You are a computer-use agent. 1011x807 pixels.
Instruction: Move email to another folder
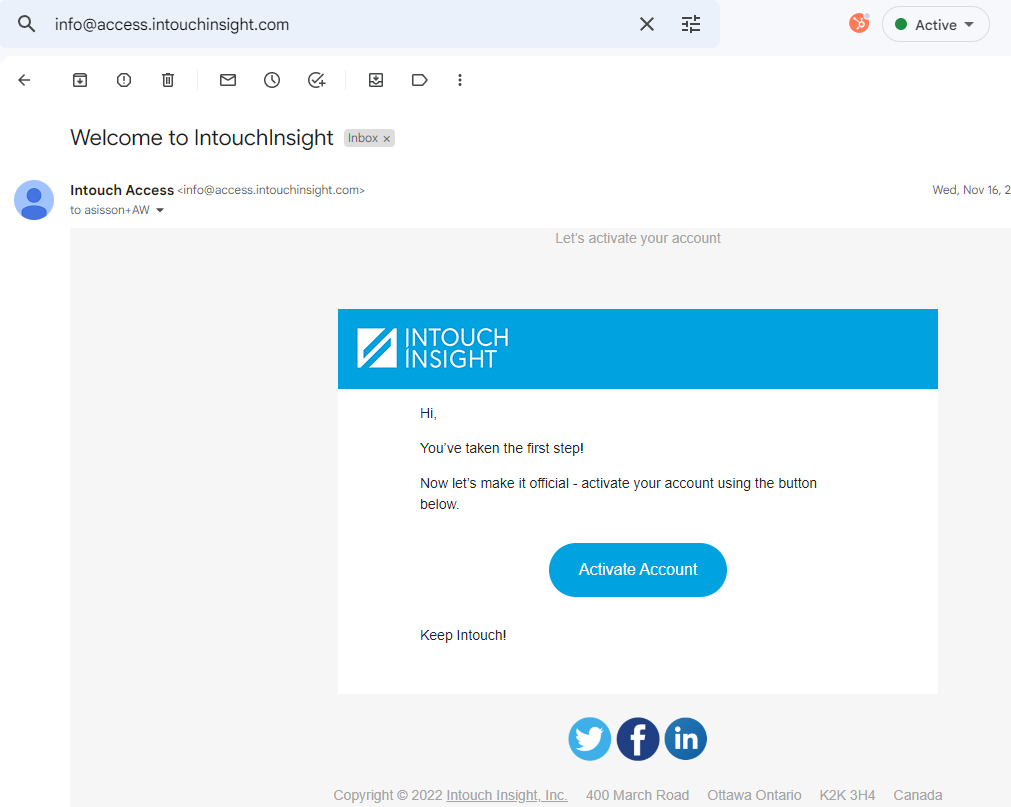[376, 80]
